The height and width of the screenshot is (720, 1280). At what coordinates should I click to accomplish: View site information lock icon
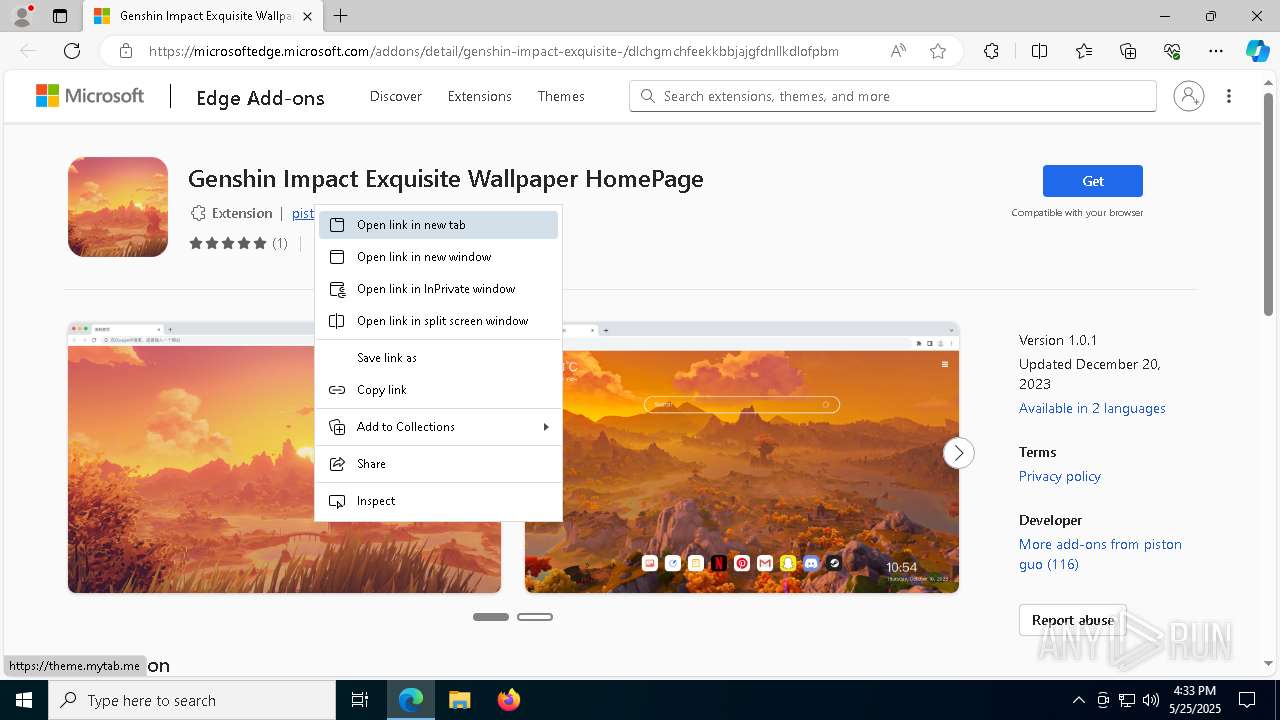click(x=126, y=51)
